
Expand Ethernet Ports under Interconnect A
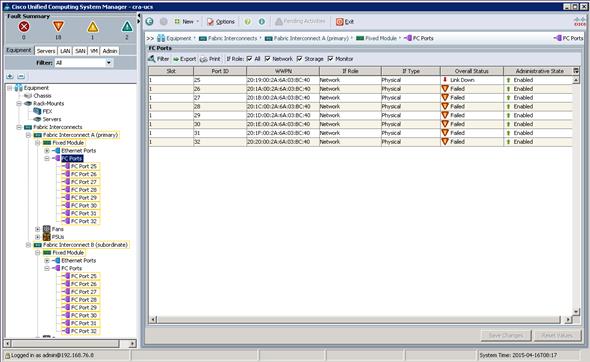47,151
